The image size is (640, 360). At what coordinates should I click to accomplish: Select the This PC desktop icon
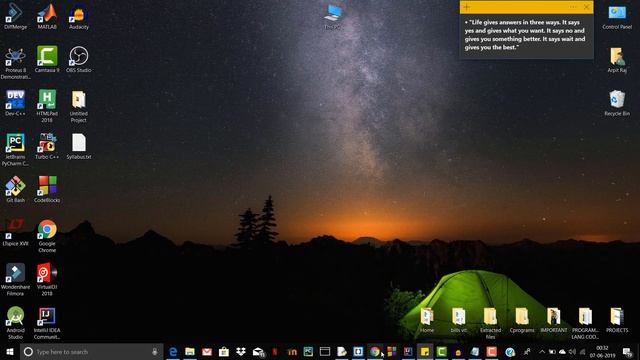click(x=333, y=16)
